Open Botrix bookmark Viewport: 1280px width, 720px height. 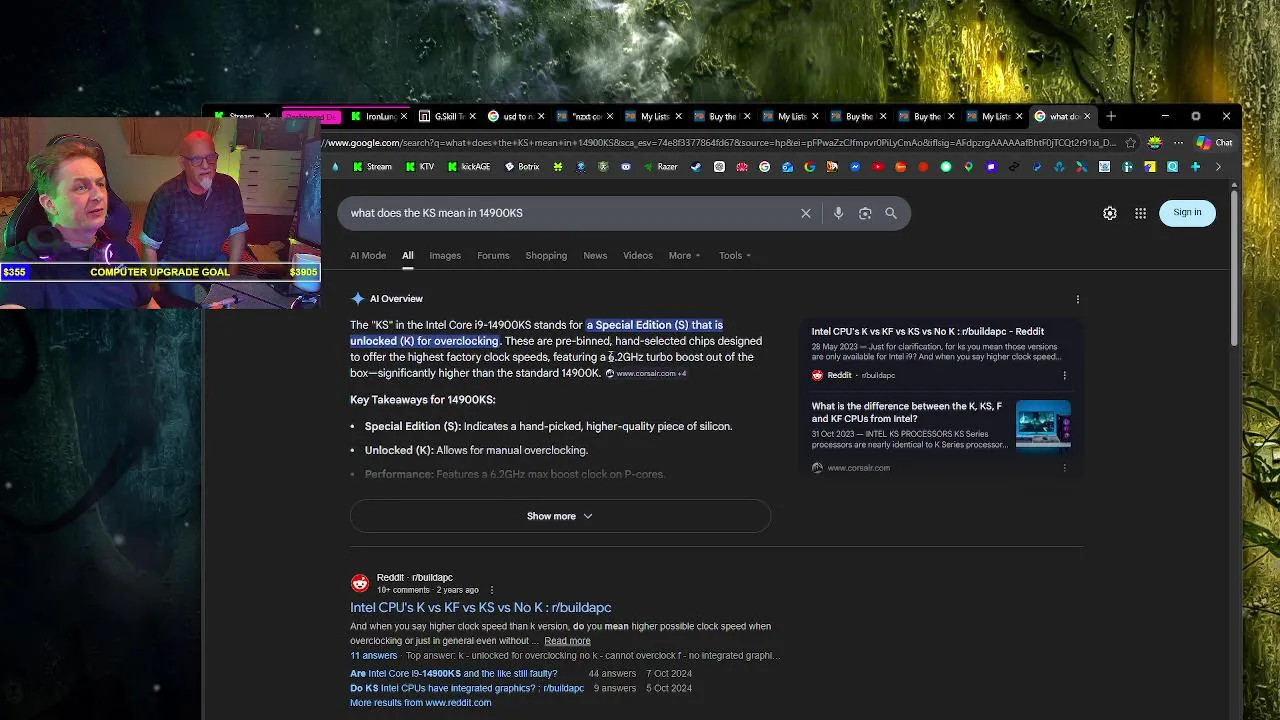point(522,167)
